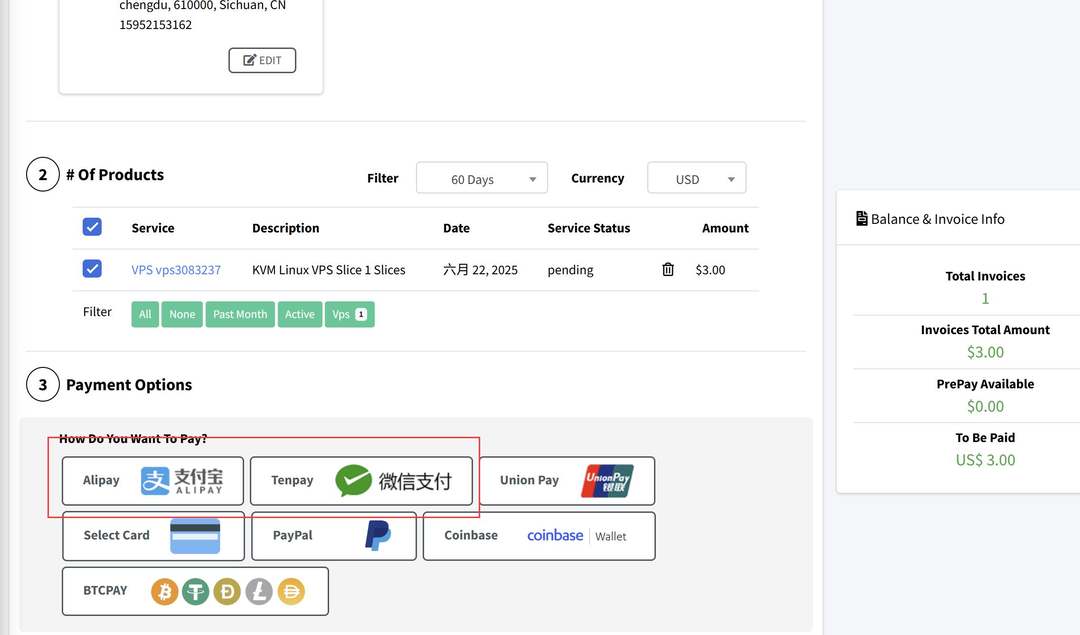Click PrePay Available $0.00 value

point(985,406)
